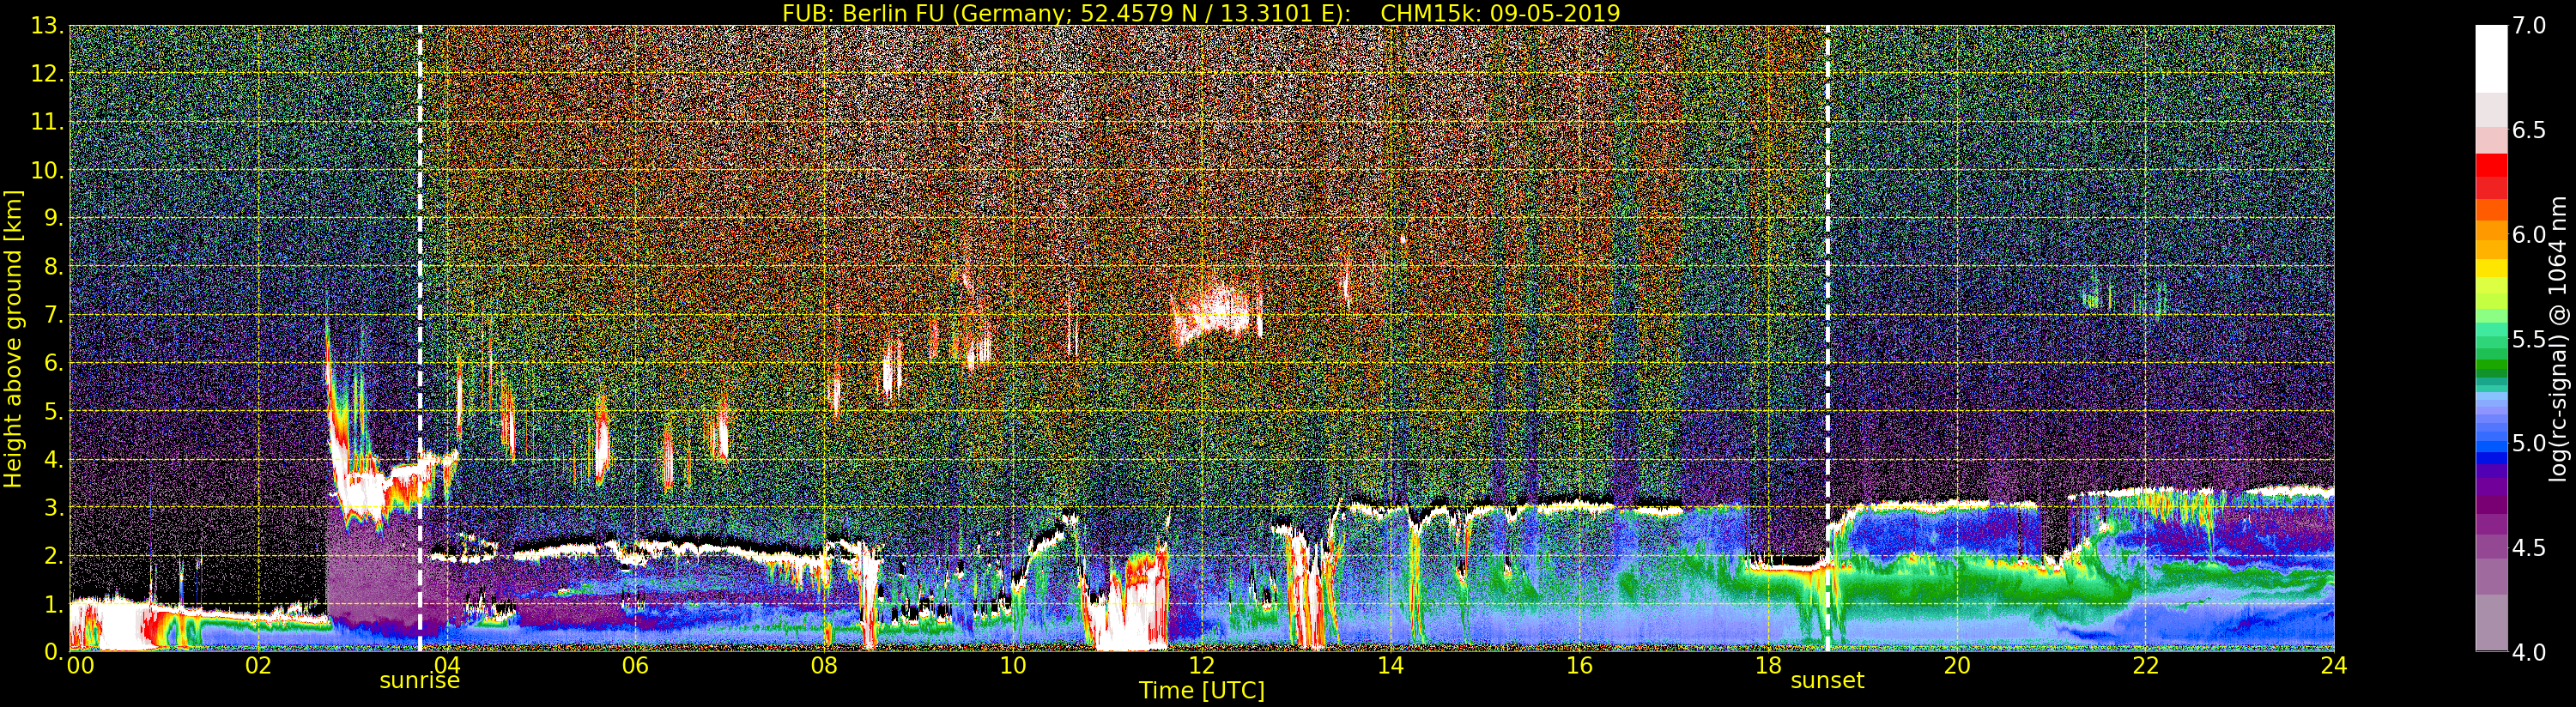The width and height of the screenshot is (2576, 707).
Task: Click the '16' time axis tick label
Action: click(1579, 666)
